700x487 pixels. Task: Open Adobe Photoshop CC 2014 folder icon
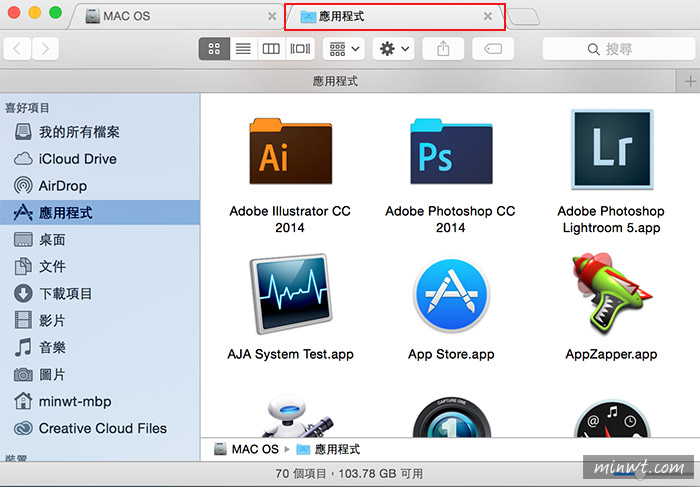(451, 151)
